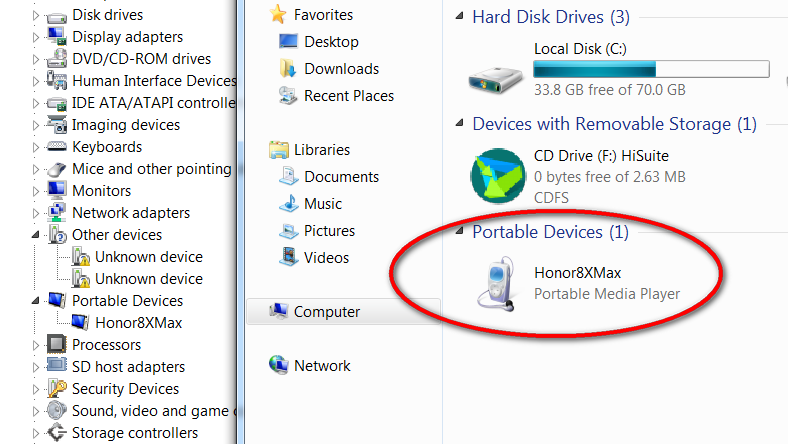Screen dimensions: 788x444
Task: Click the DVD/CD-ROM drives icon
Action: 56,59
